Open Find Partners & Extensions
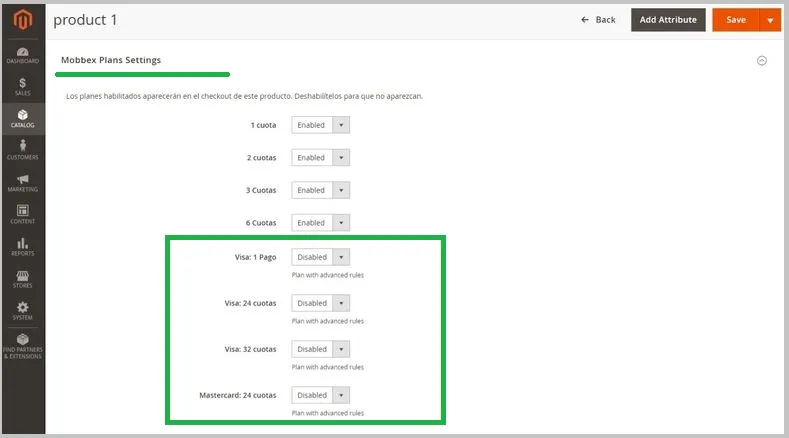 click(23, 346)
